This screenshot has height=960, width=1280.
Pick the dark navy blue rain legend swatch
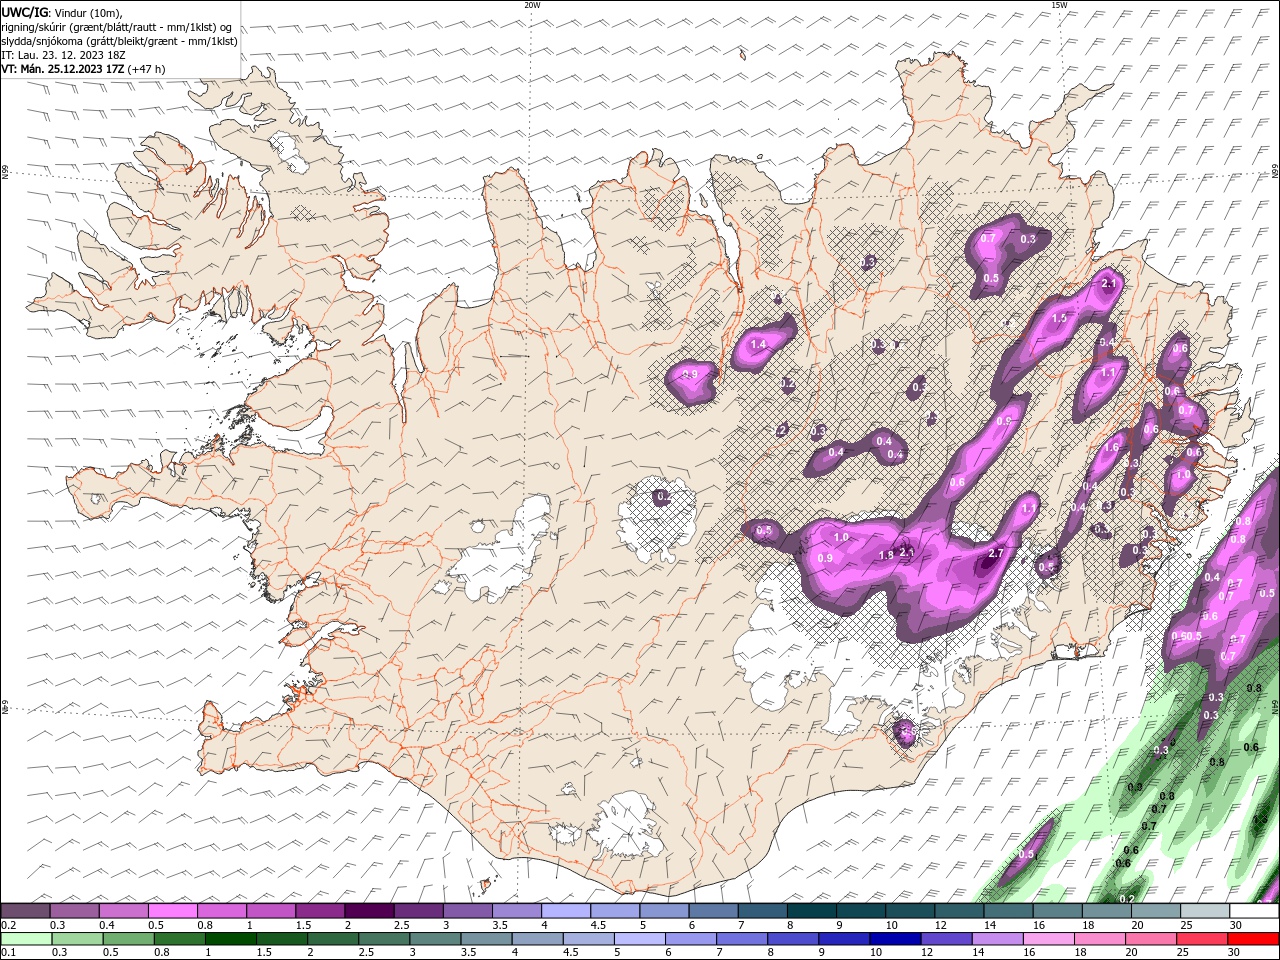(x=894, y=939)
